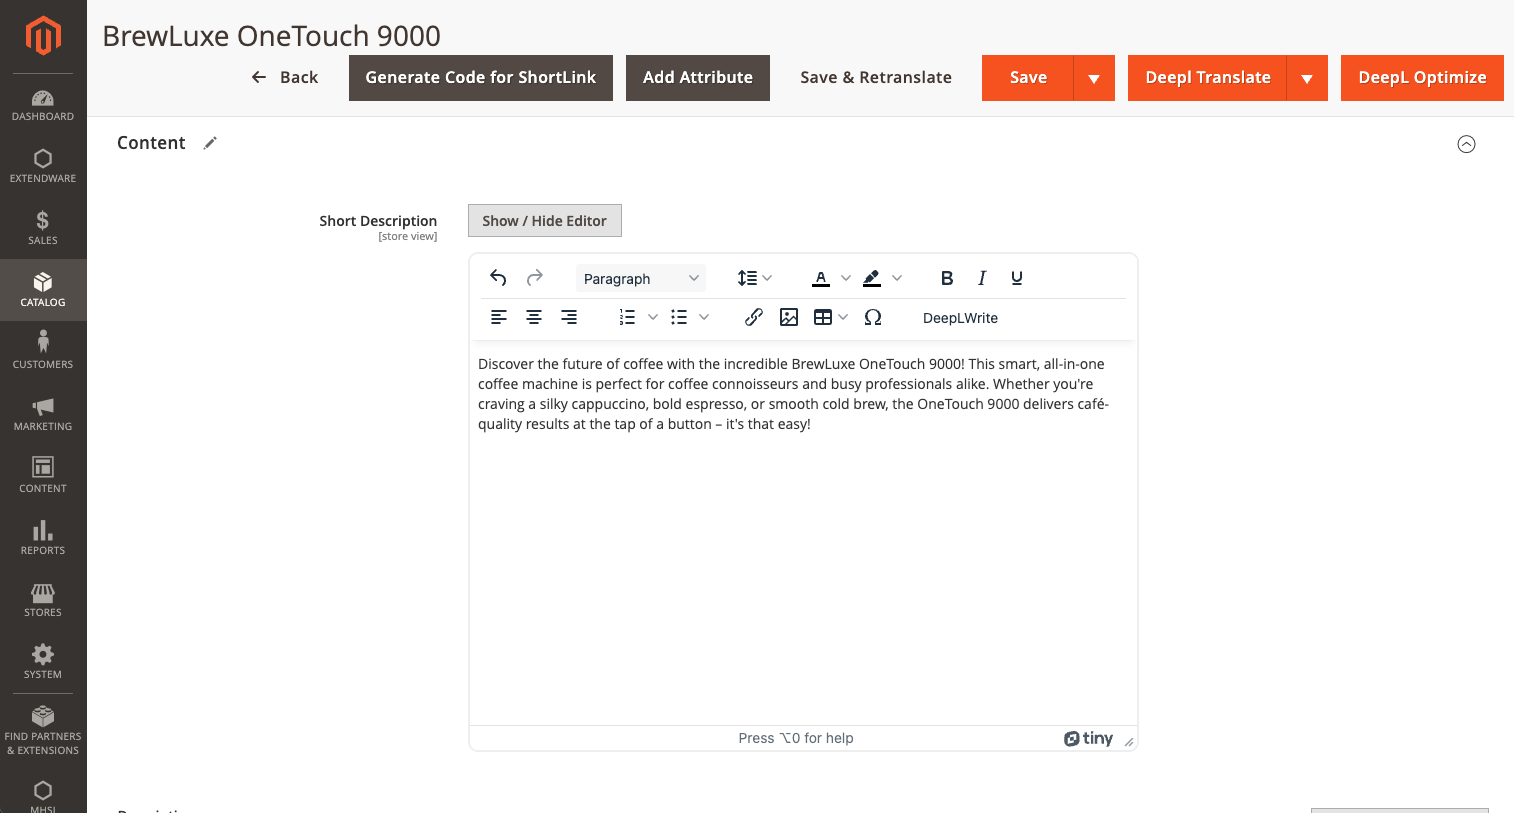This screenshot has width=1514, height=813.
Task: Apply the background highlight color button
Action: 872,278
